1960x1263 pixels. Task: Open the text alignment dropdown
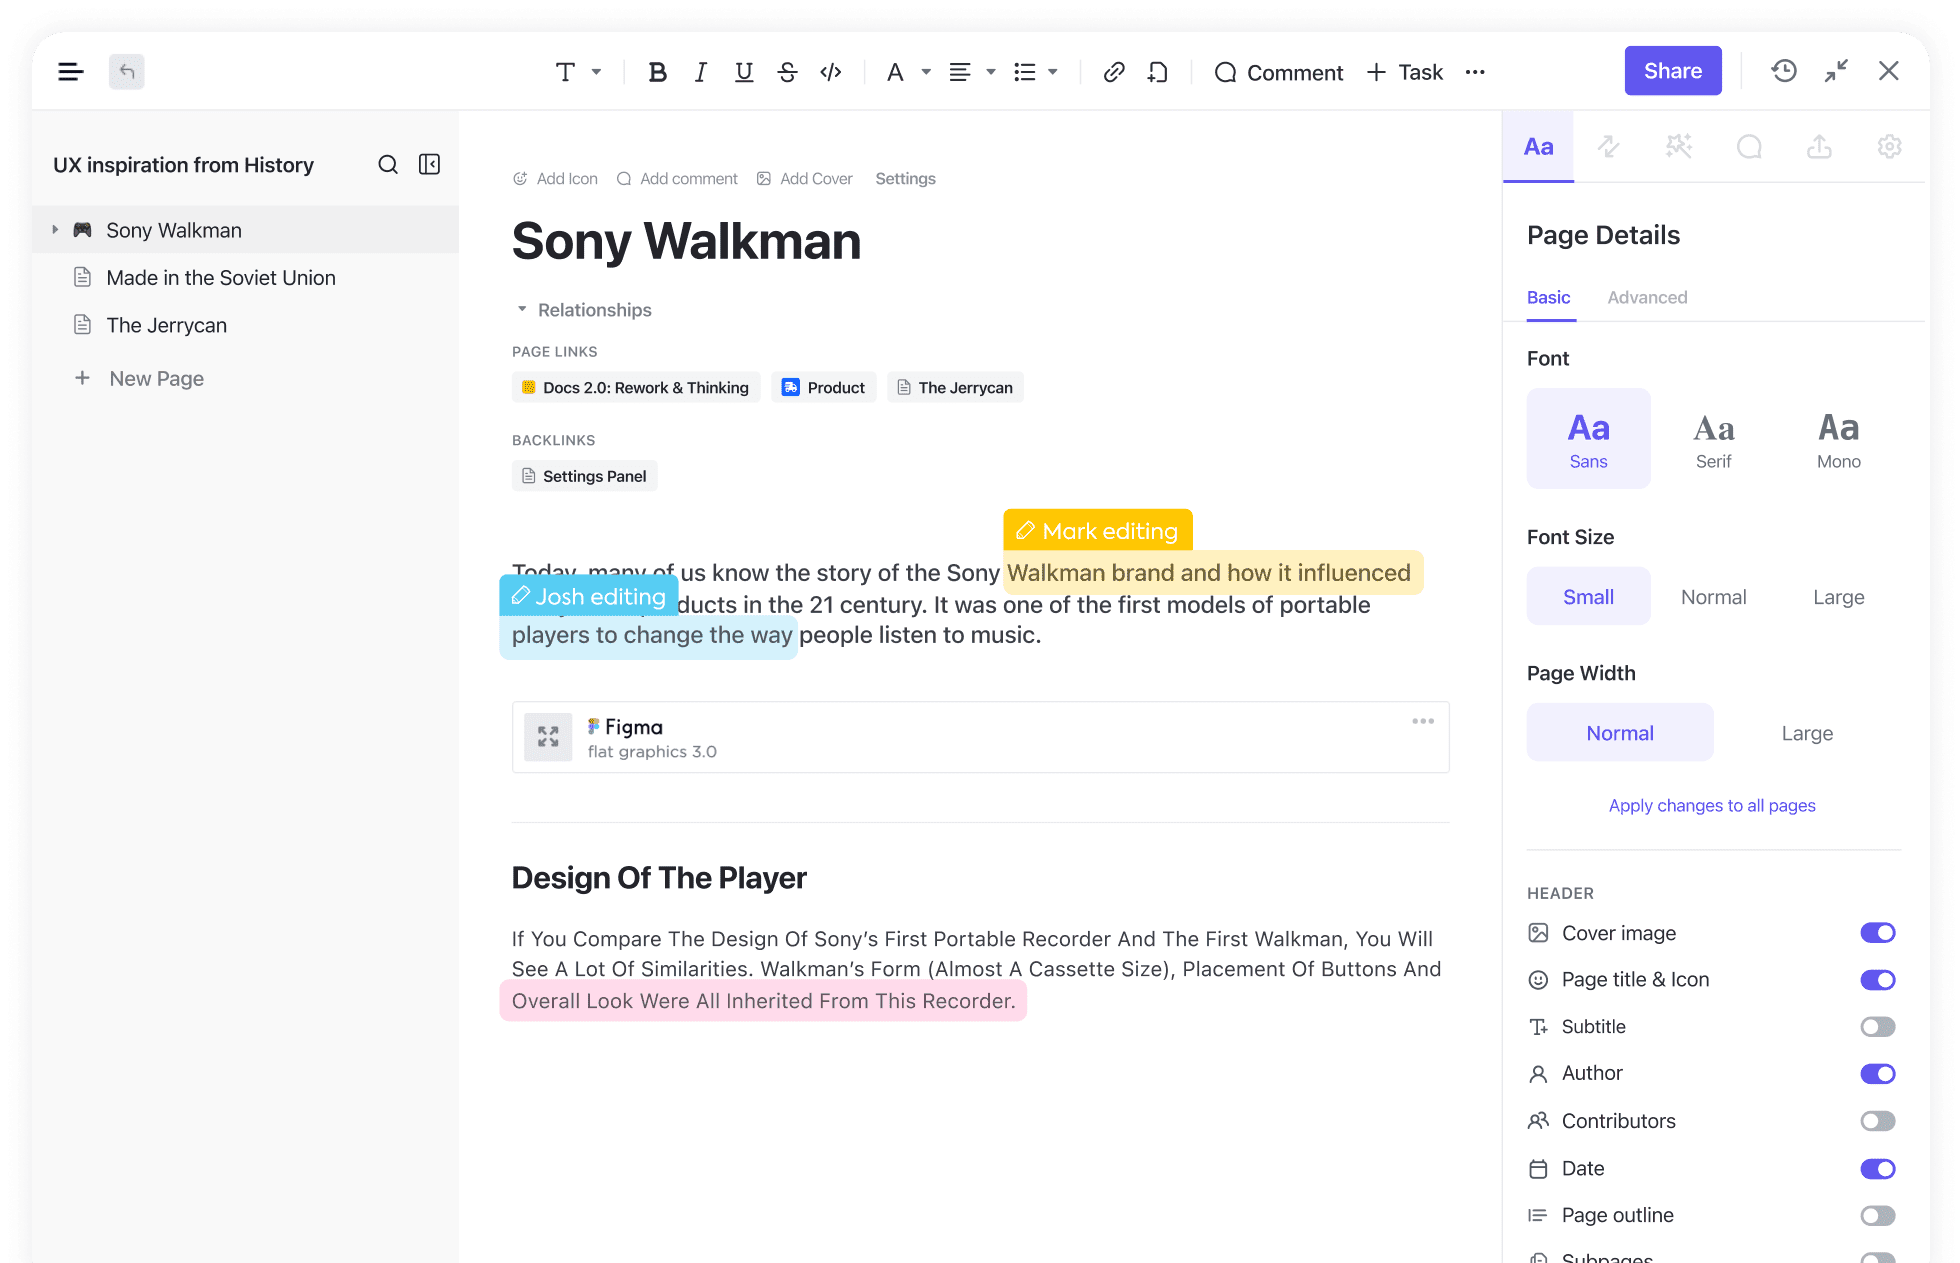coord(971,71)
